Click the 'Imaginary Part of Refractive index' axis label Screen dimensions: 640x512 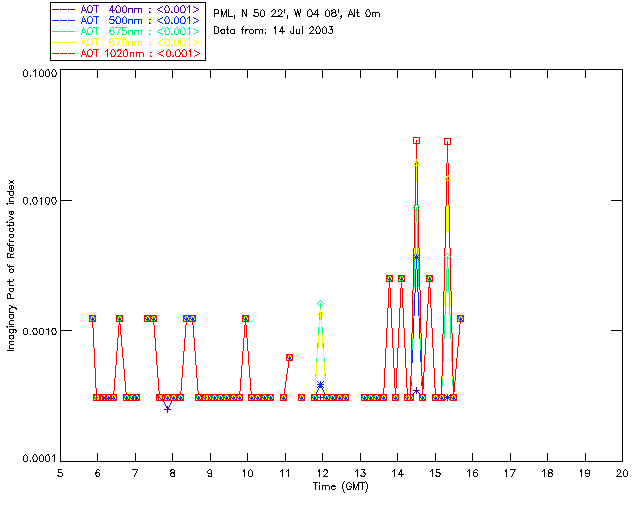pos(11,265)
